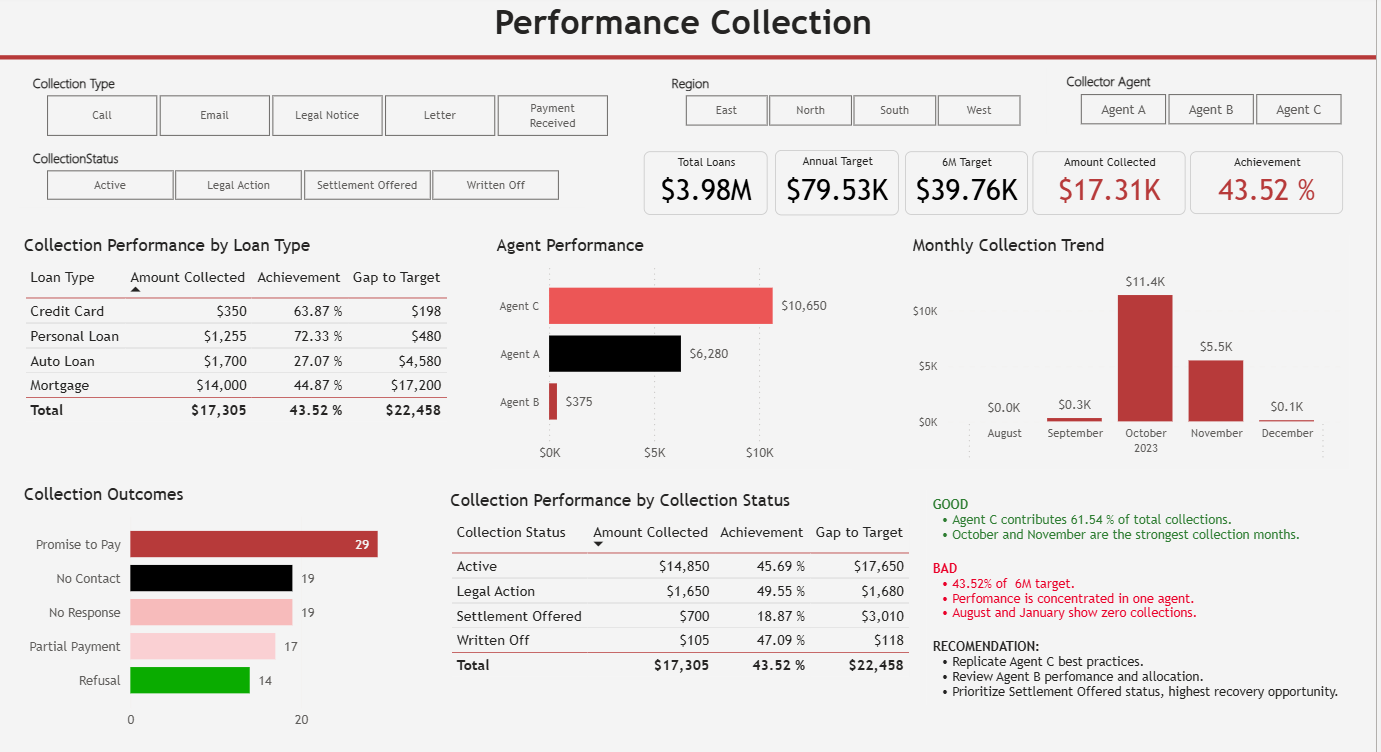The height and width of the screenshot is (752, 1381).
Task: Select Agent B collector slicer
Action: 1211,110
